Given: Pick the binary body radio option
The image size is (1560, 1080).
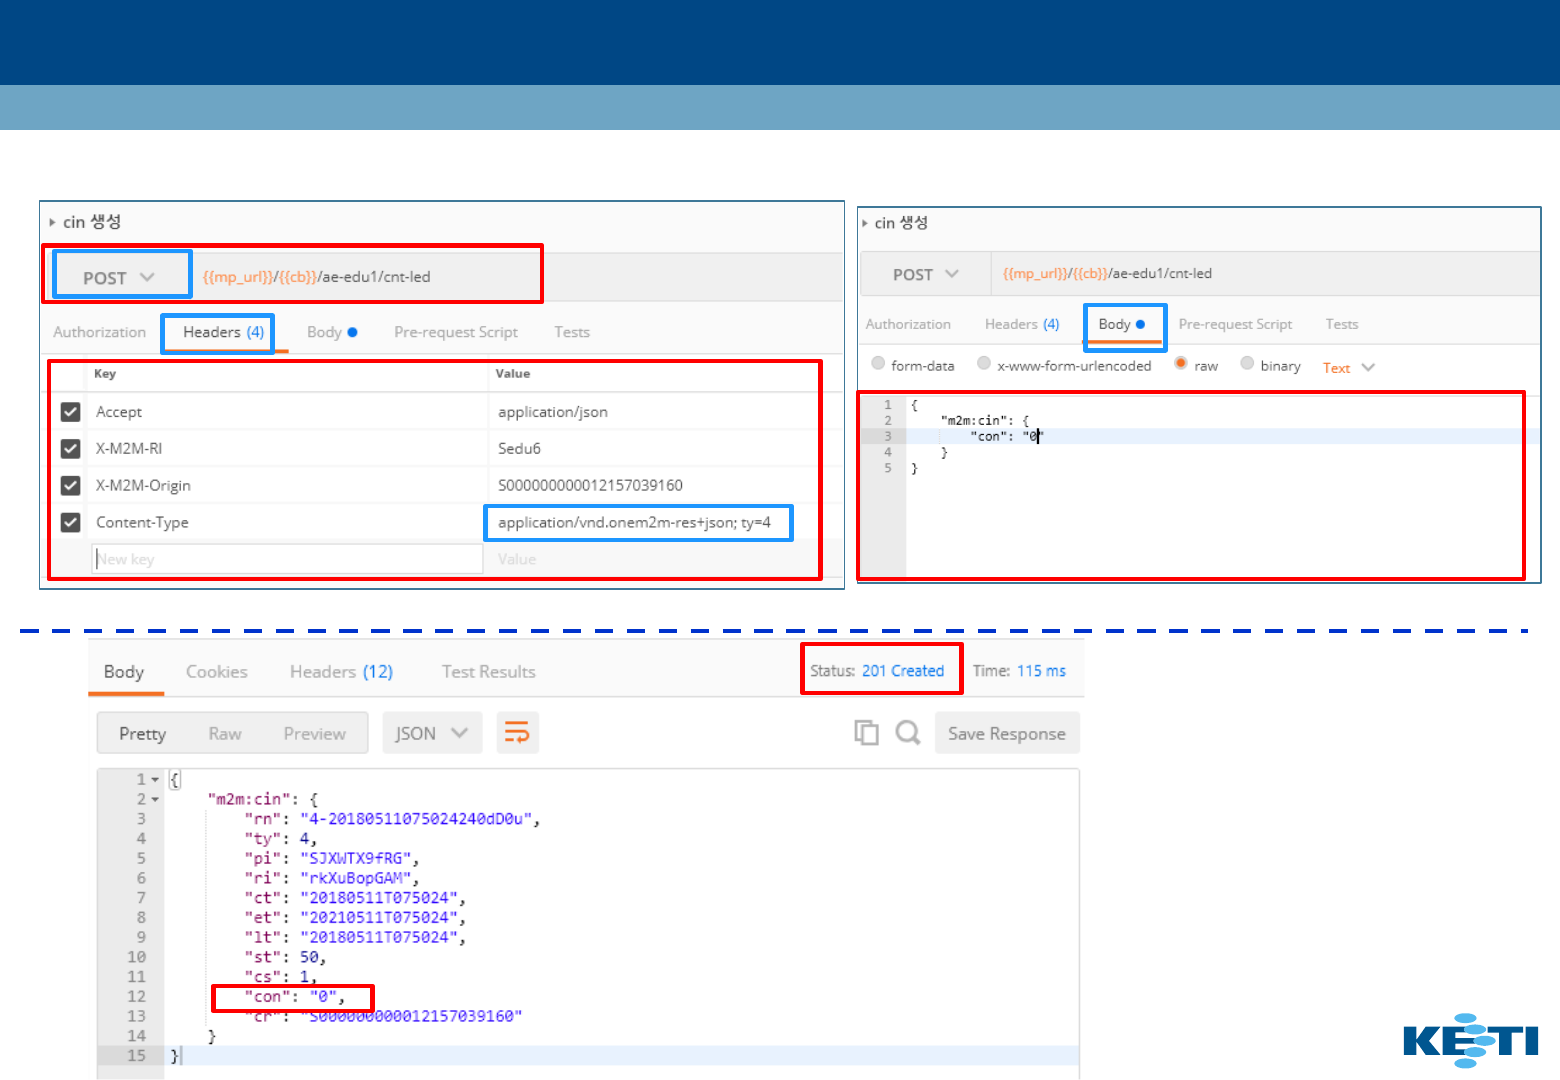Looking at the screenshot, I should (x=1247, y=364).
